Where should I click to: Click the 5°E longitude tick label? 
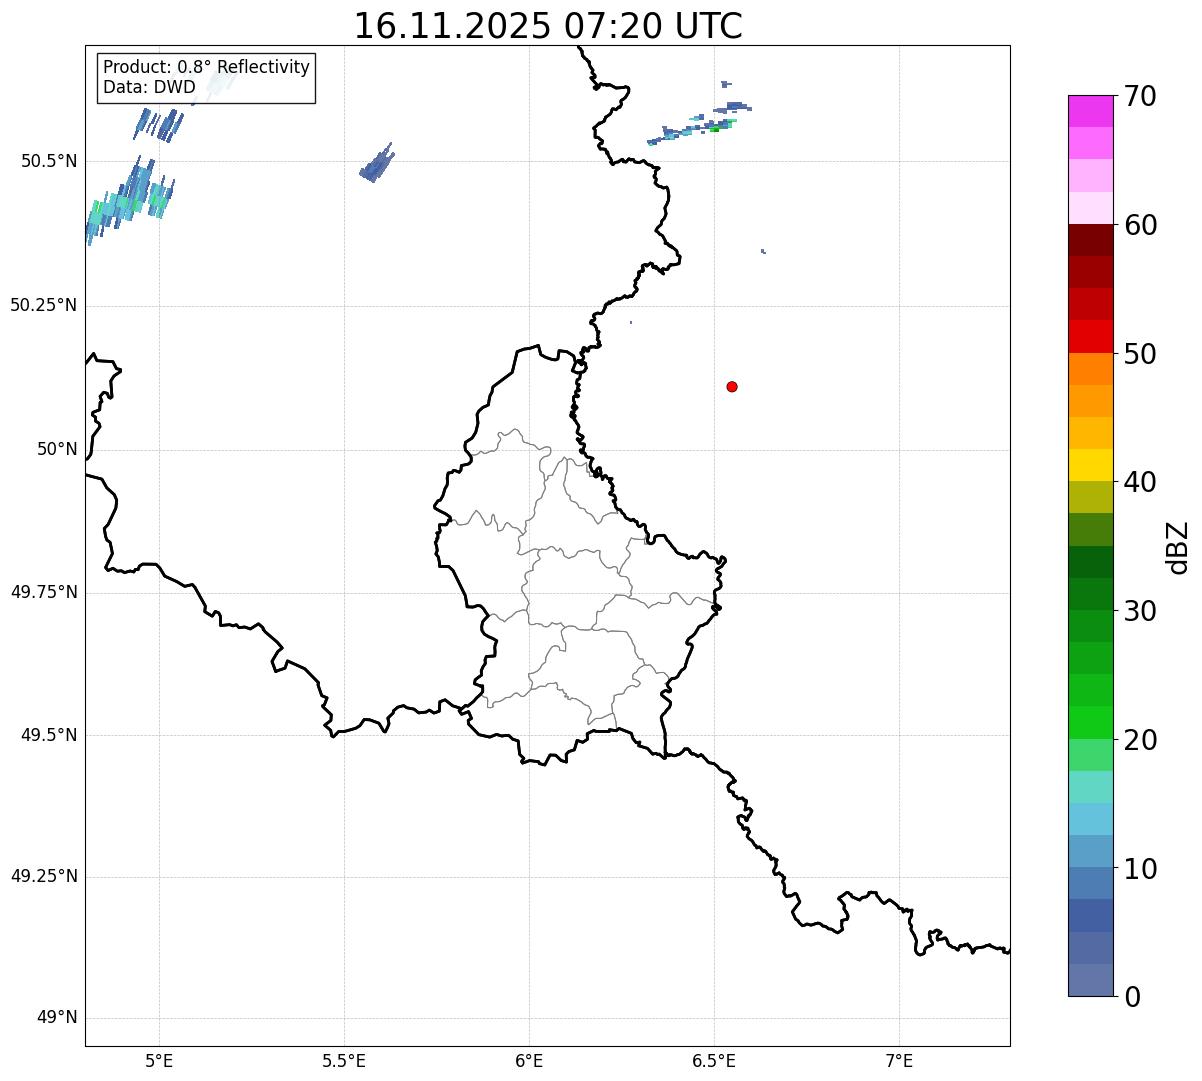pos(159,1060)
